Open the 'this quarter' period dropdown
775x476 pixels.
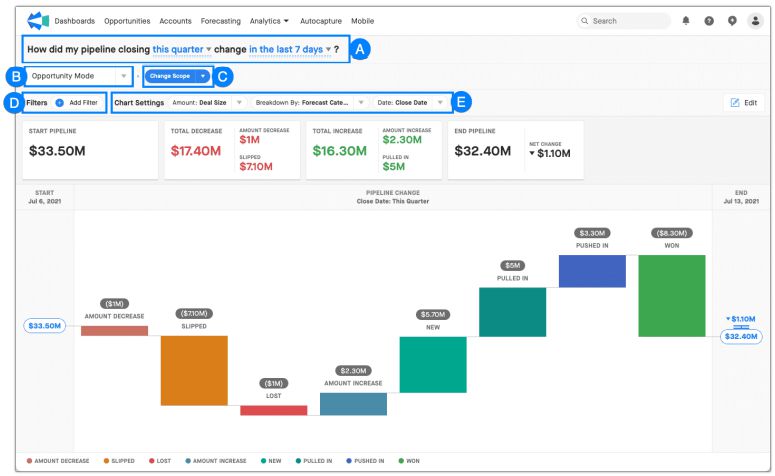(x=181, y=49)
